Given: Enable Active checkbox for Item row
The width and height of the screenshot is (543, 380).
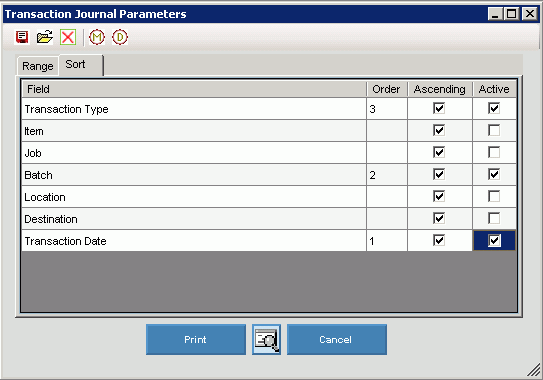Looking at the screenshot, I should coord(494,131).
